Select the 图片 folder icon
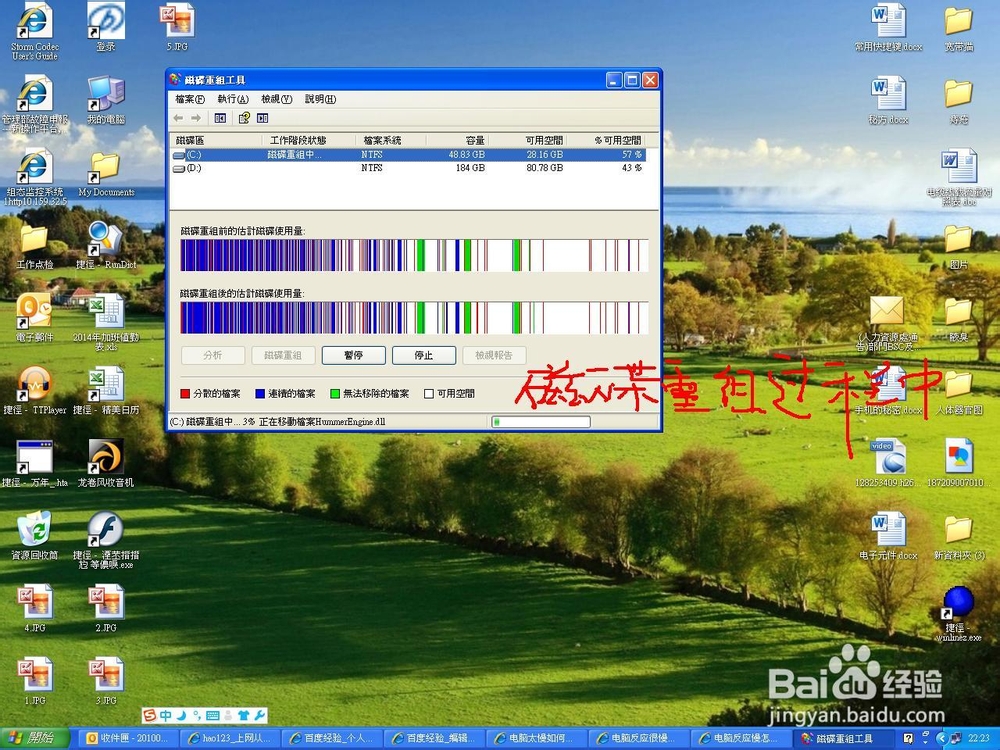The width and height of the screenshot is (1000, 750). [959, 246]
